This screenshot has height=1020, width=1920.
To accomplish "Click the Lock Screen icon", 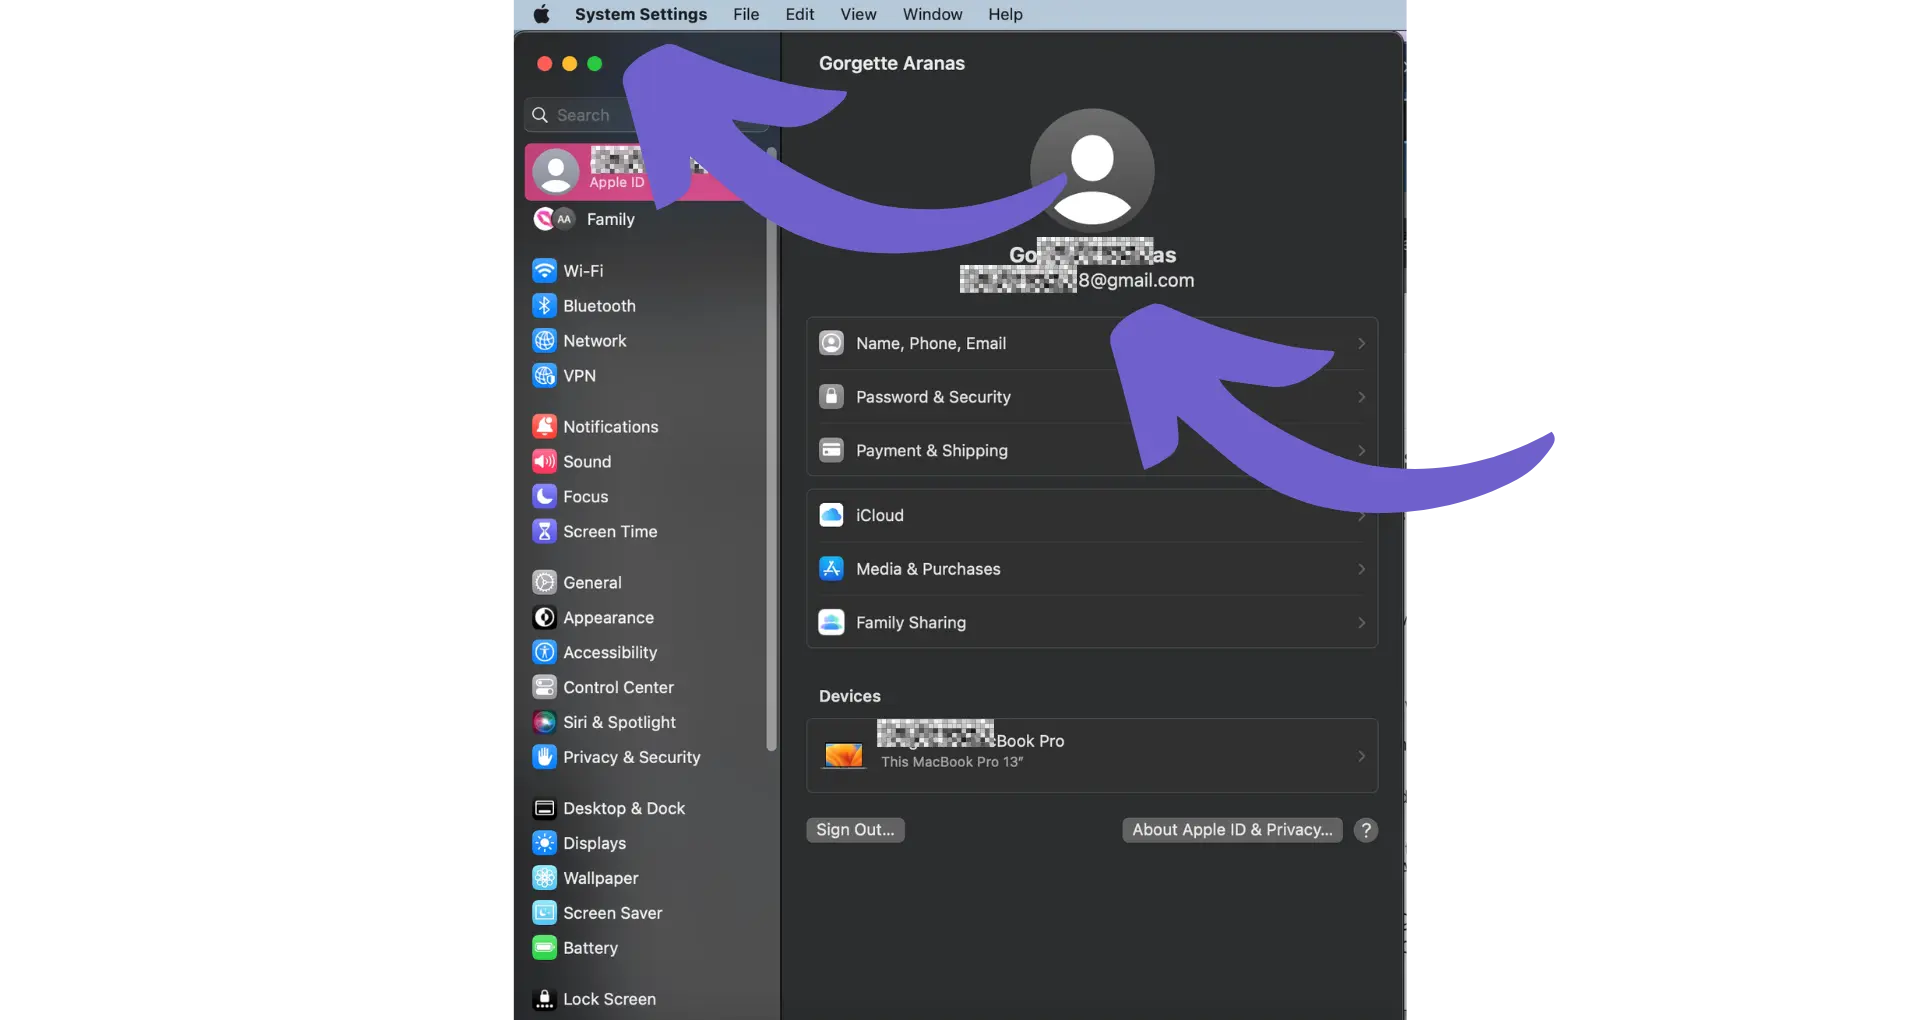I will point(544,1000).
